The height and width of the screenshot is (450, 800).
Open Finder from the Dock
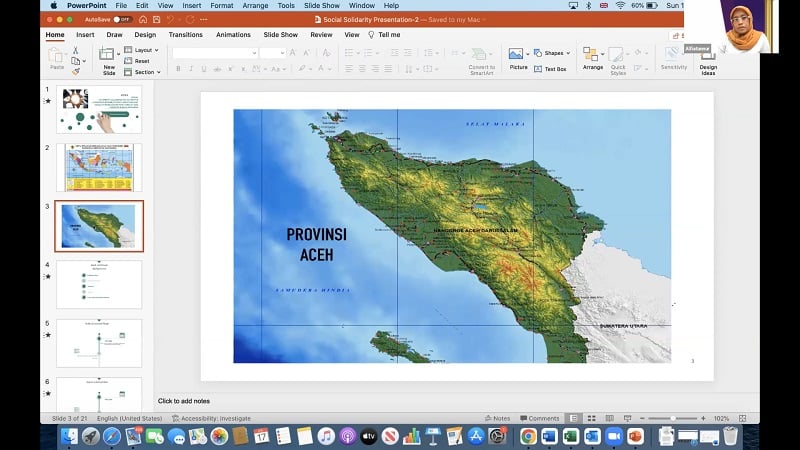click(x=69, y=436)
